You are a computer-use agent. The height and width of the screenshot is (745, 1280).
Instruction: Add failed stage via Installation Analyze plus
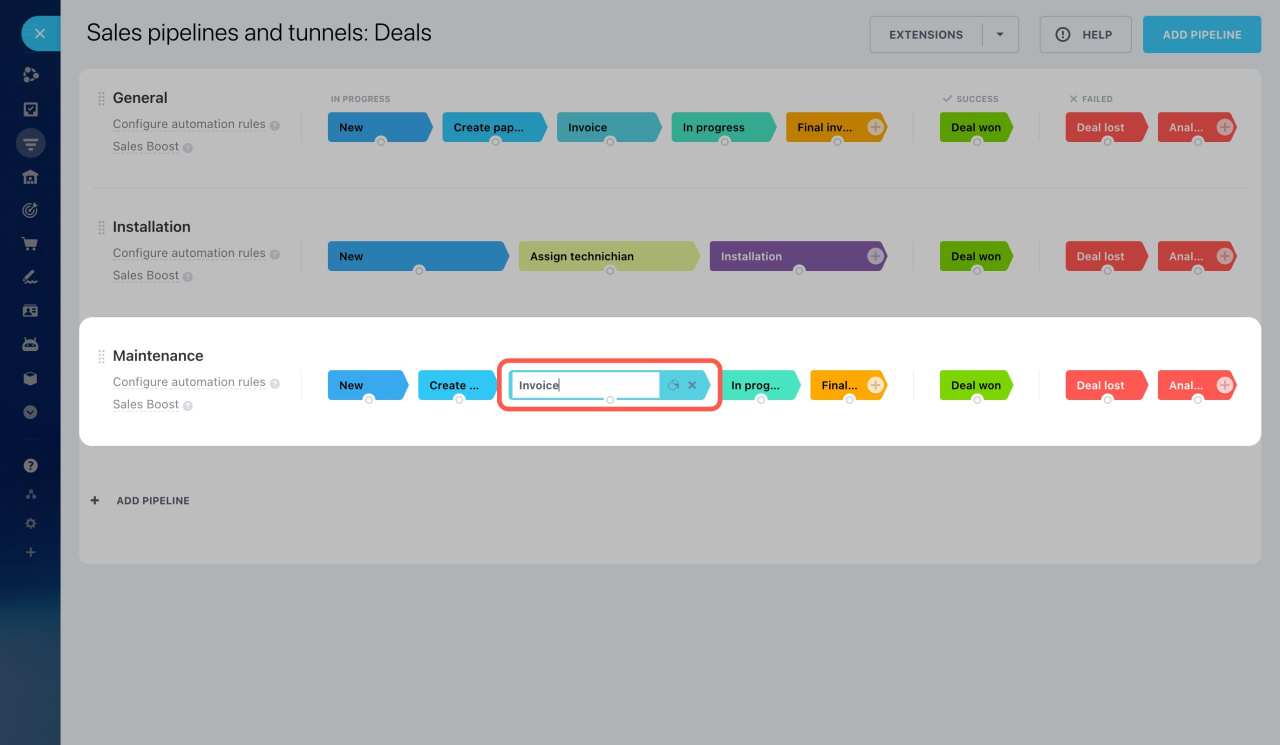pyautogui.click(x=1224, y=256)
